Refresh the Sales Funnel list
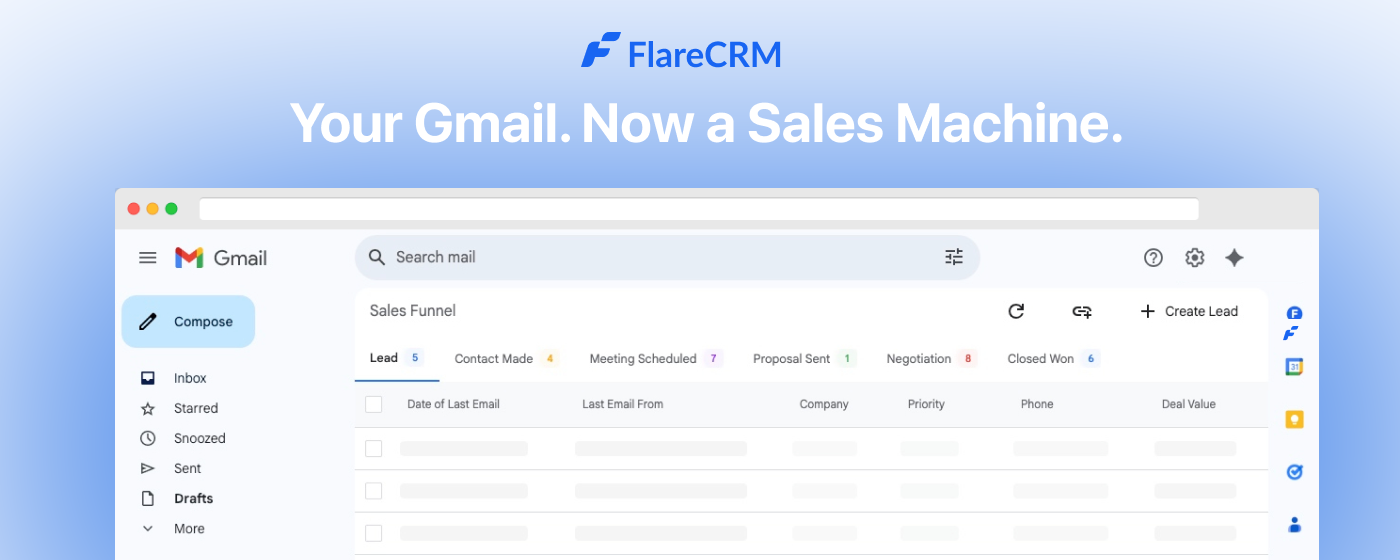This screenshot has height=560, width=1400. point(1016,311)
